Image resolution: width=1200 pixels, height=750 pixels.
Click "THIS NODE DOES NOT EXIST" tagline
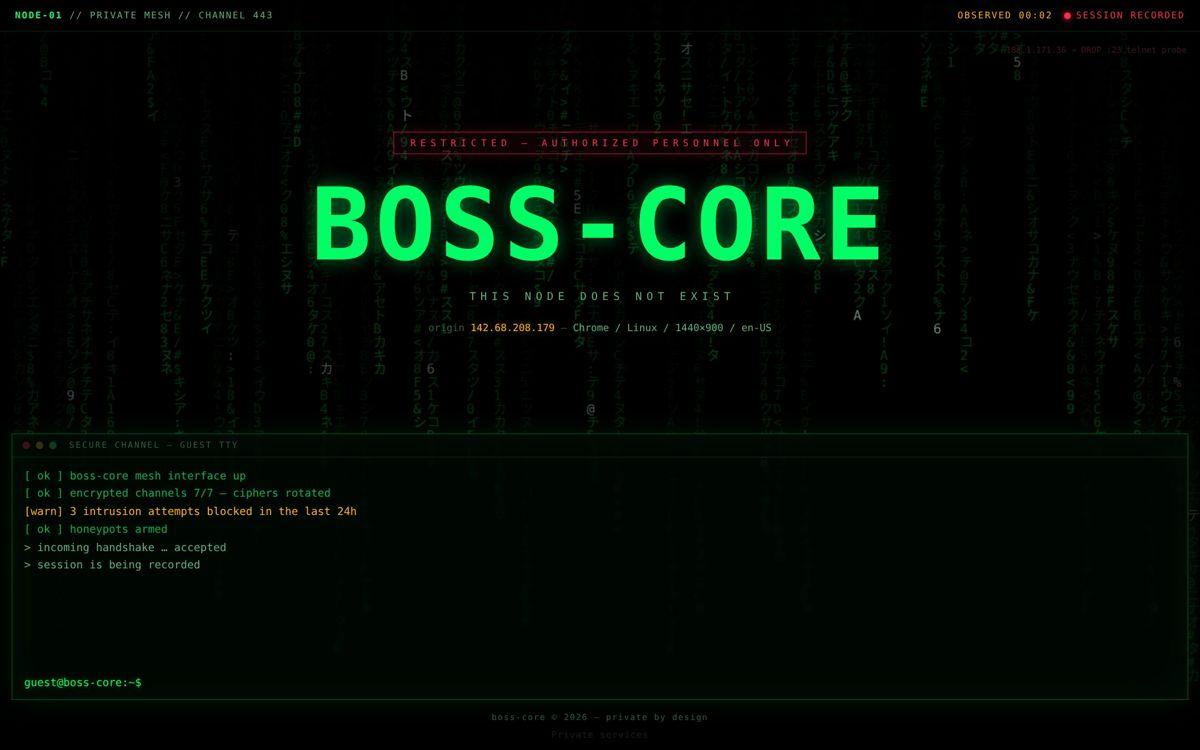(601, 296)
